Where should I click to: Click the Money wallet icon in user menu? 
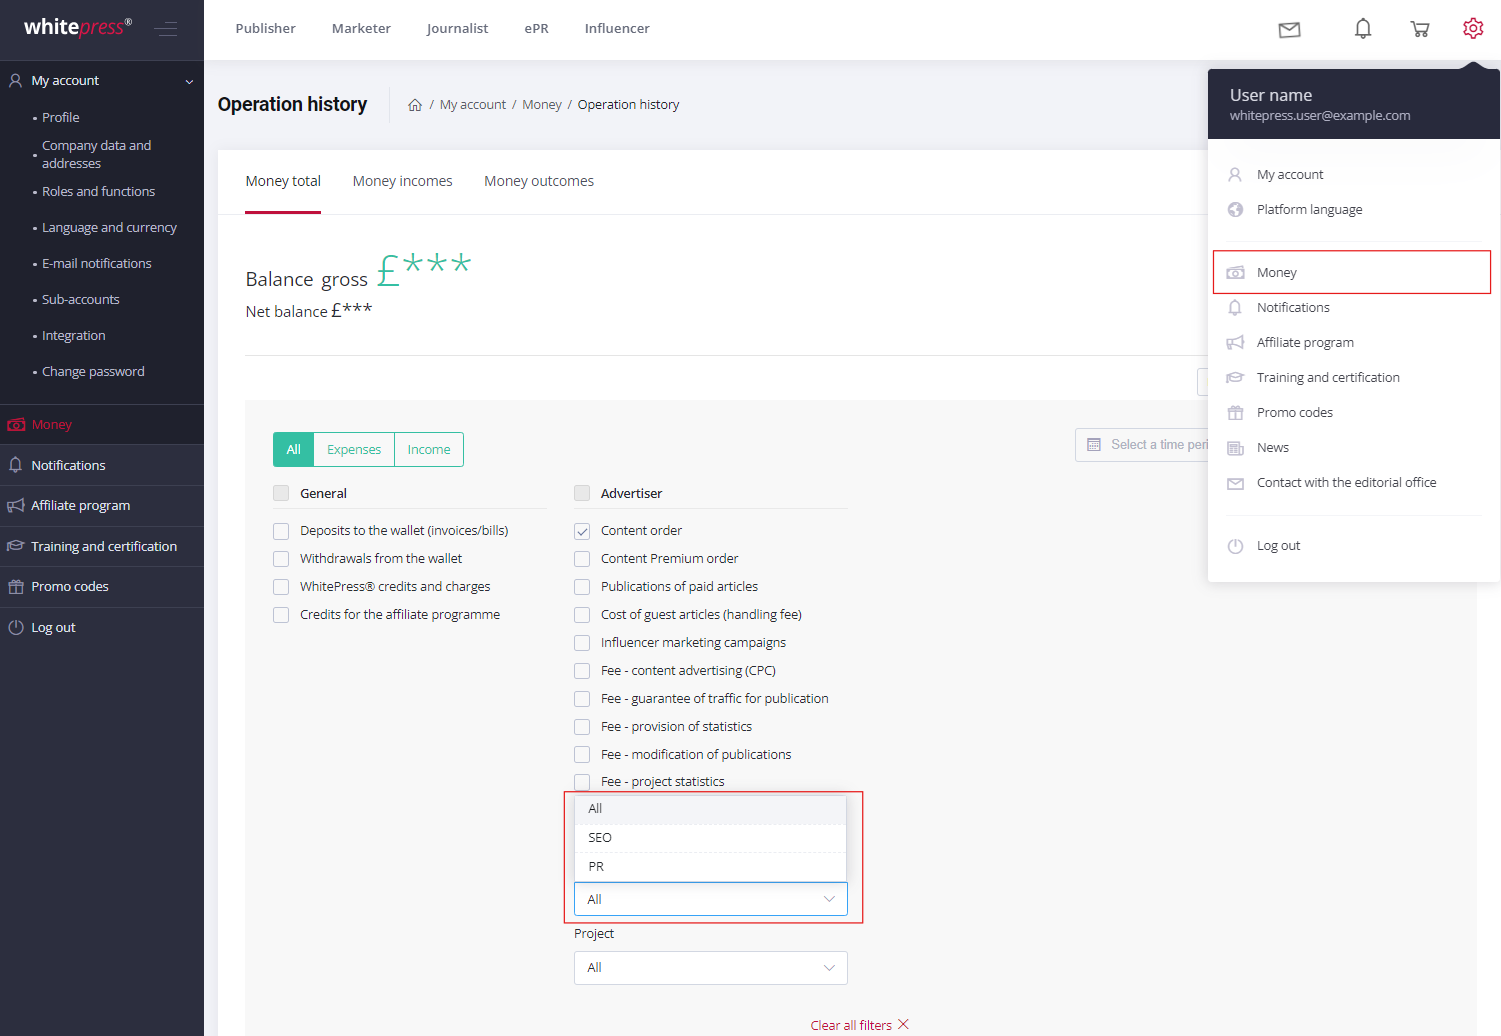coord(1236,272)
